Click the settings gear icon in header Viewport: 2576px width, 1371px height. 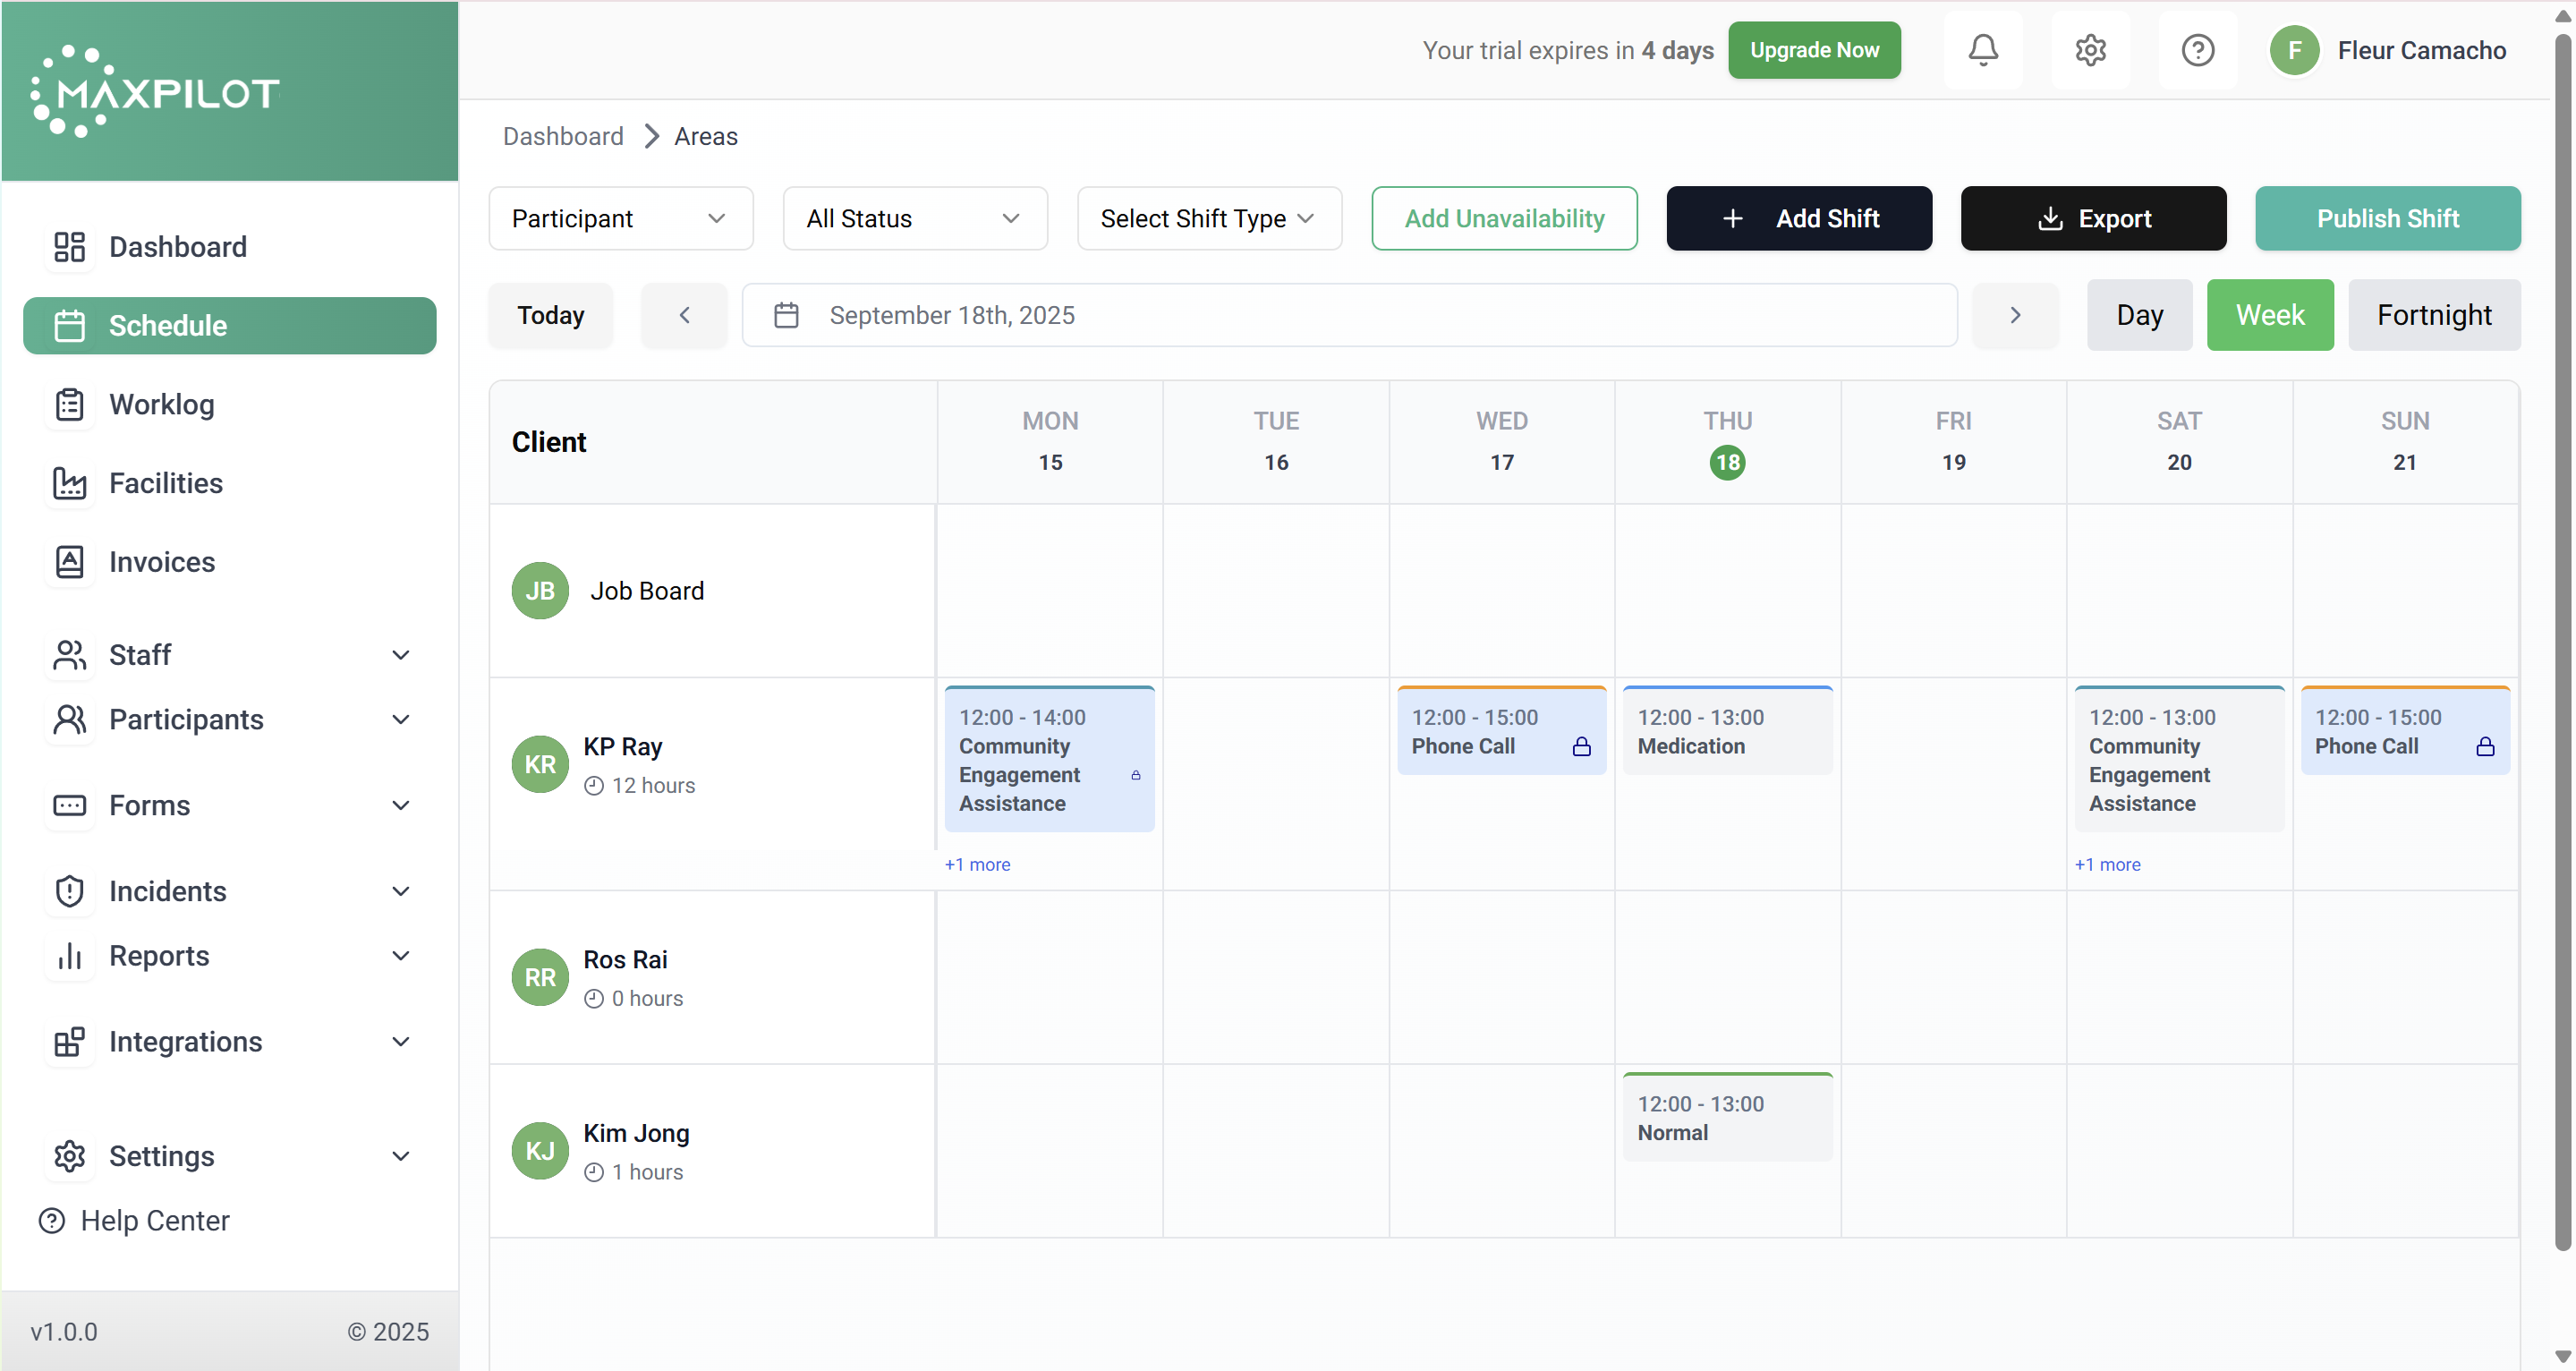pos(2090,50)
